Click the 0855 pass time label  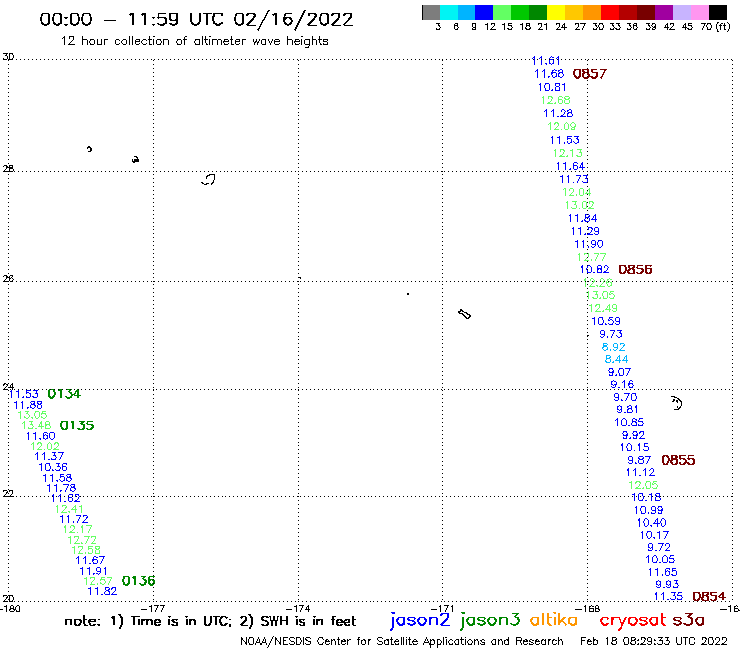pos(678,460)
